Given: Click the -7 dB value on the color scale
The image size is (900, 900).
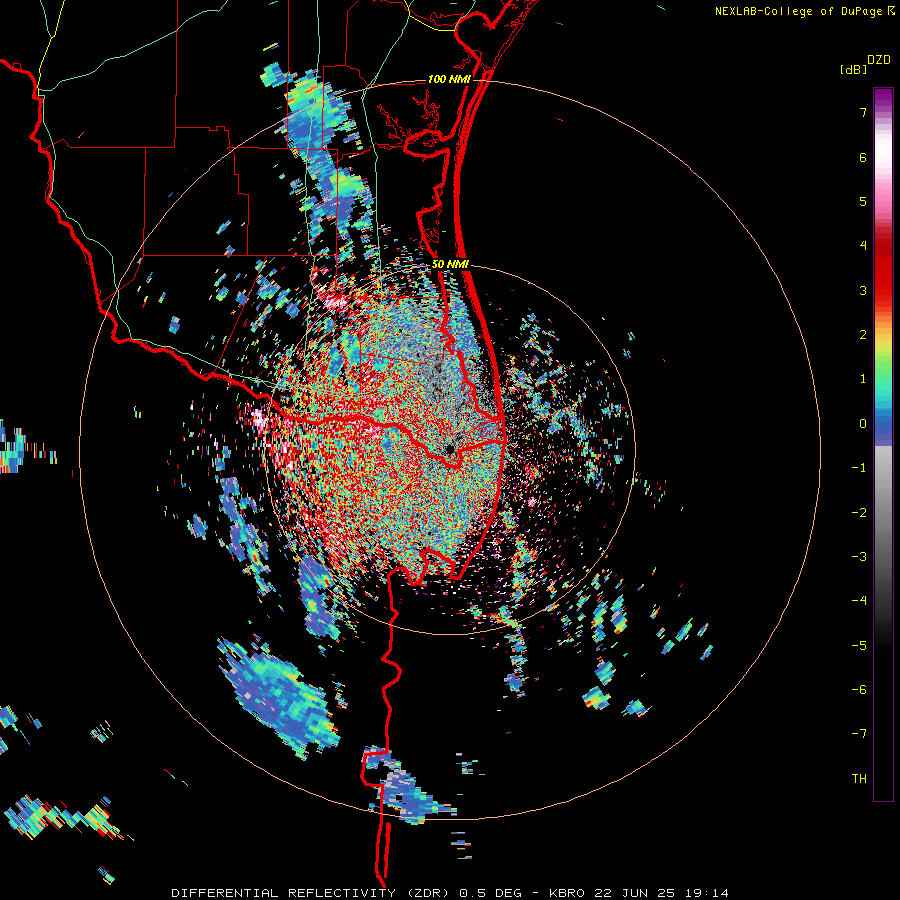Looking at the screenshot, I should [859, 734].
